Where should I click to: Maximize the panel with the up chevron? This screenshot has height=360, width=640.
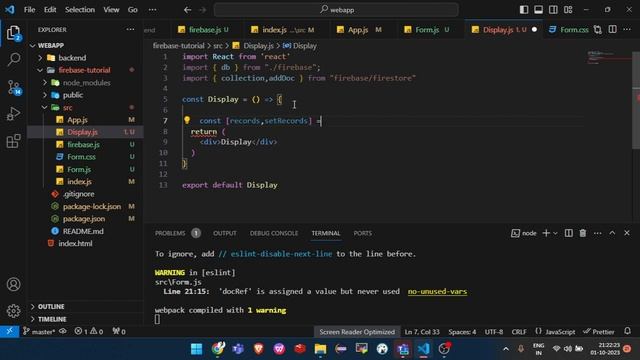click(x=612, y=233)
